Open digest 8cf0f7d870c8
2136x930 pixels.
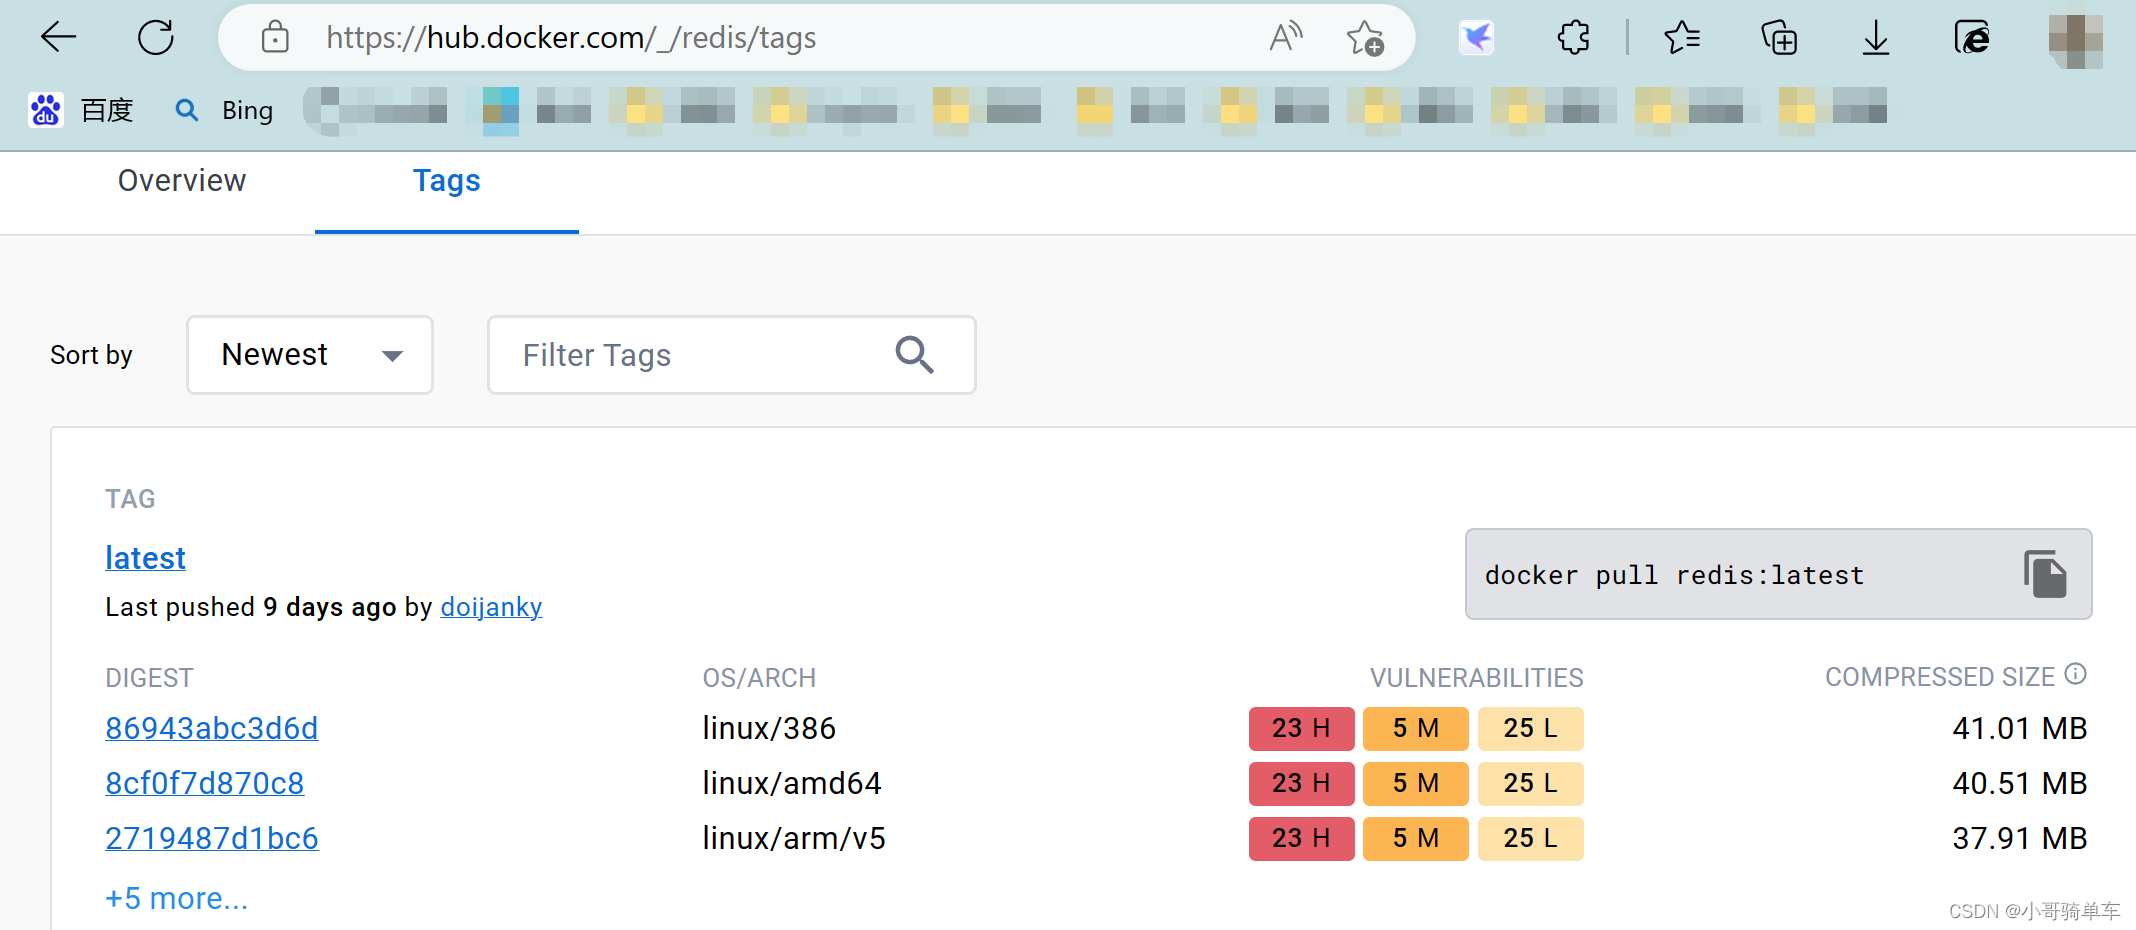tap(205, 783)
